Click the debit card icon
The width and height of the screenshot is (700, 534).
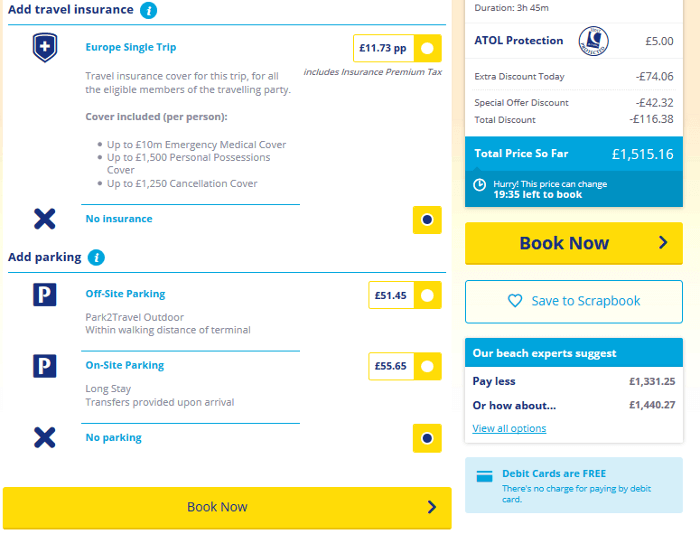[484, 477]
